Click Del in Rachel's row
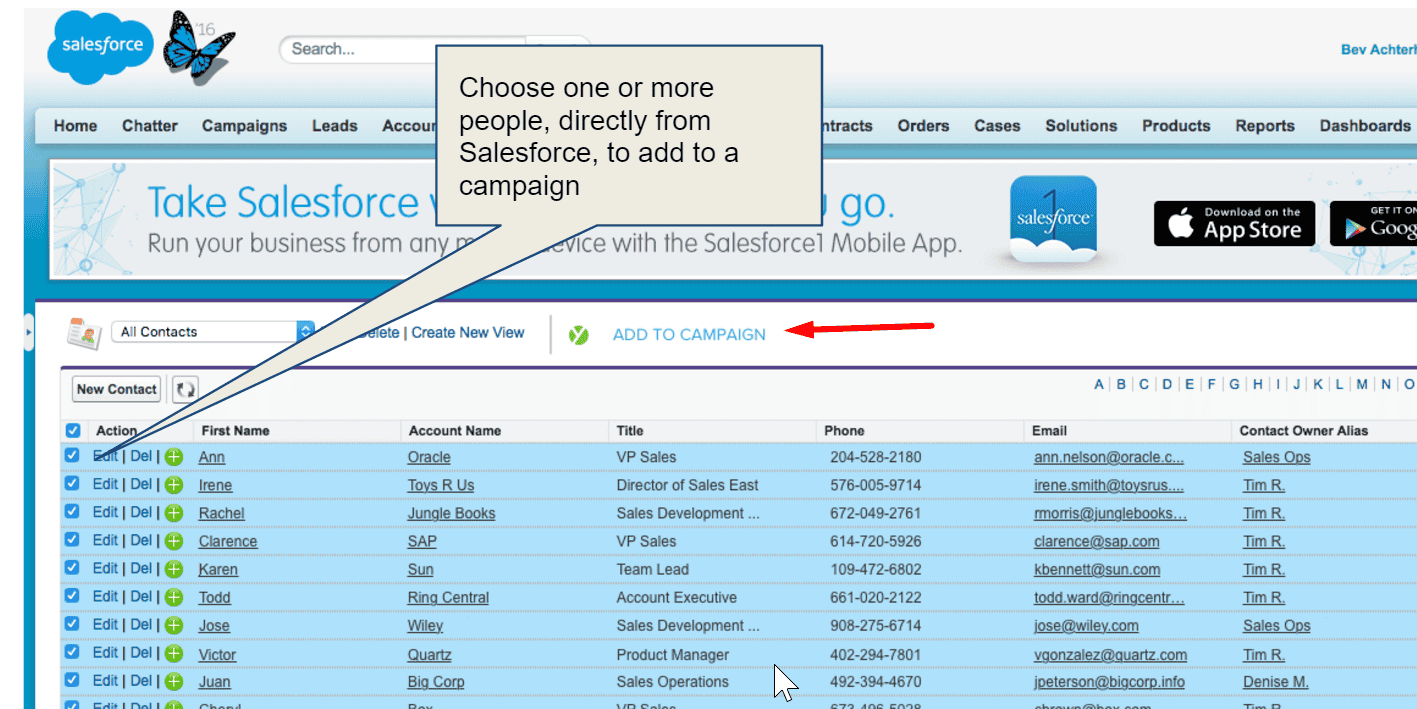Viewport: 1417px width, 709px height. tap(141, 512)
